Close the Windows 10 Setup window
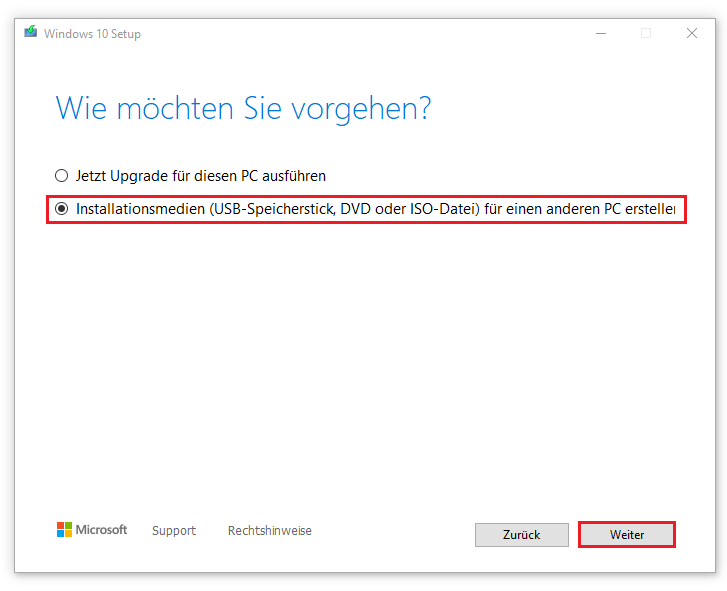Viewport: 727px width, 591px height. click(692, 33)
